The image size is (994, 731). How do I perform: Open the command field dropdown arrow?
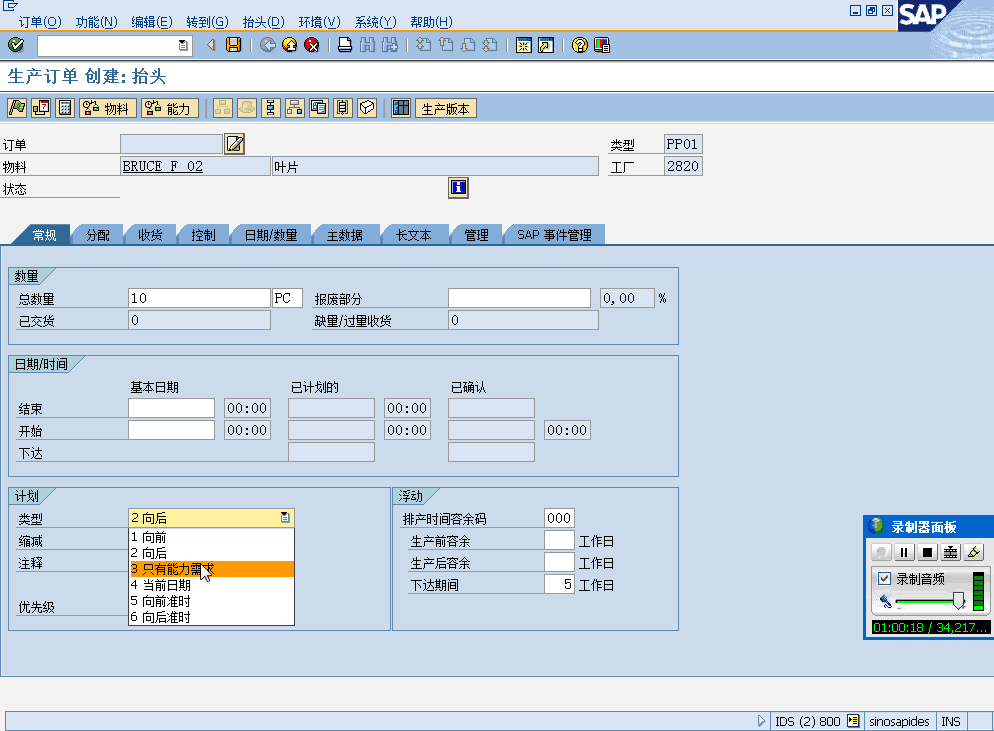pos(182,45)
